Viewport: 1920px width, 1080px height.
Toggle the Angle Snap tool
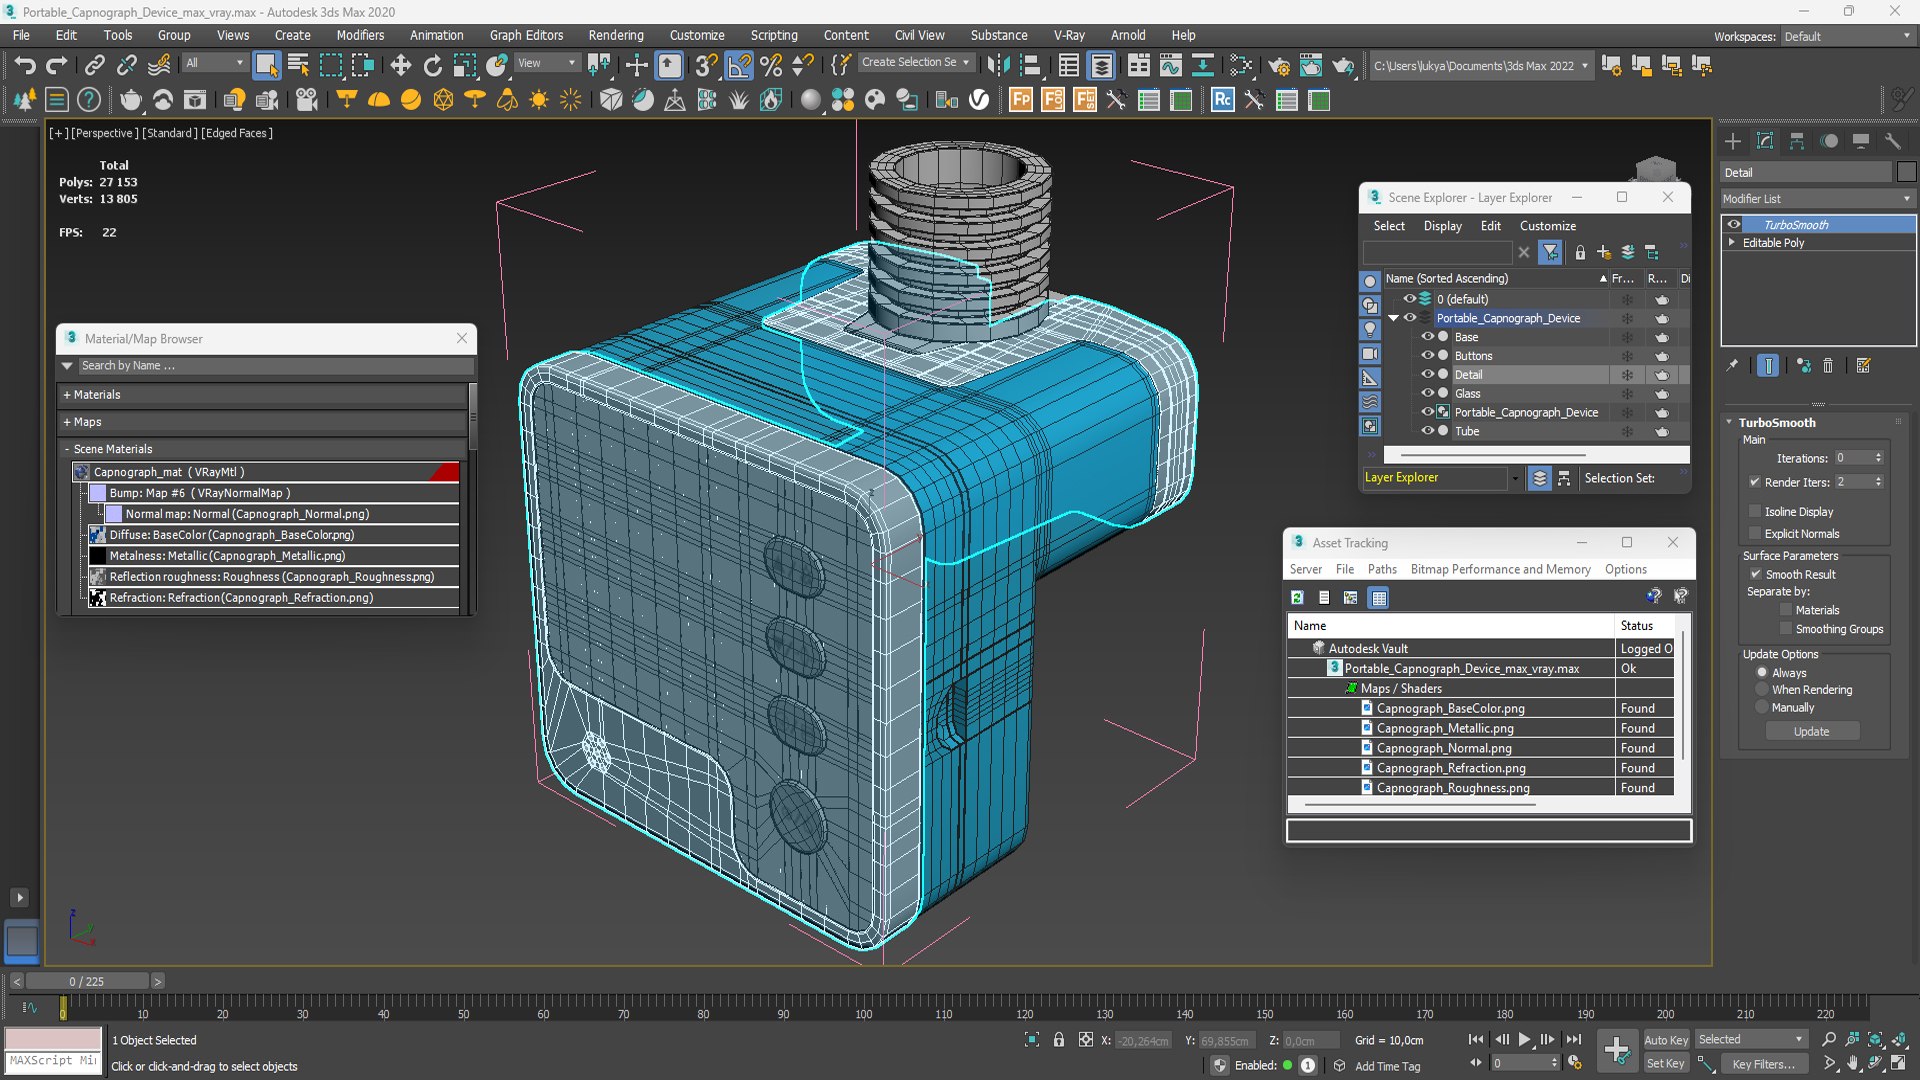click(x=739, y=66)
